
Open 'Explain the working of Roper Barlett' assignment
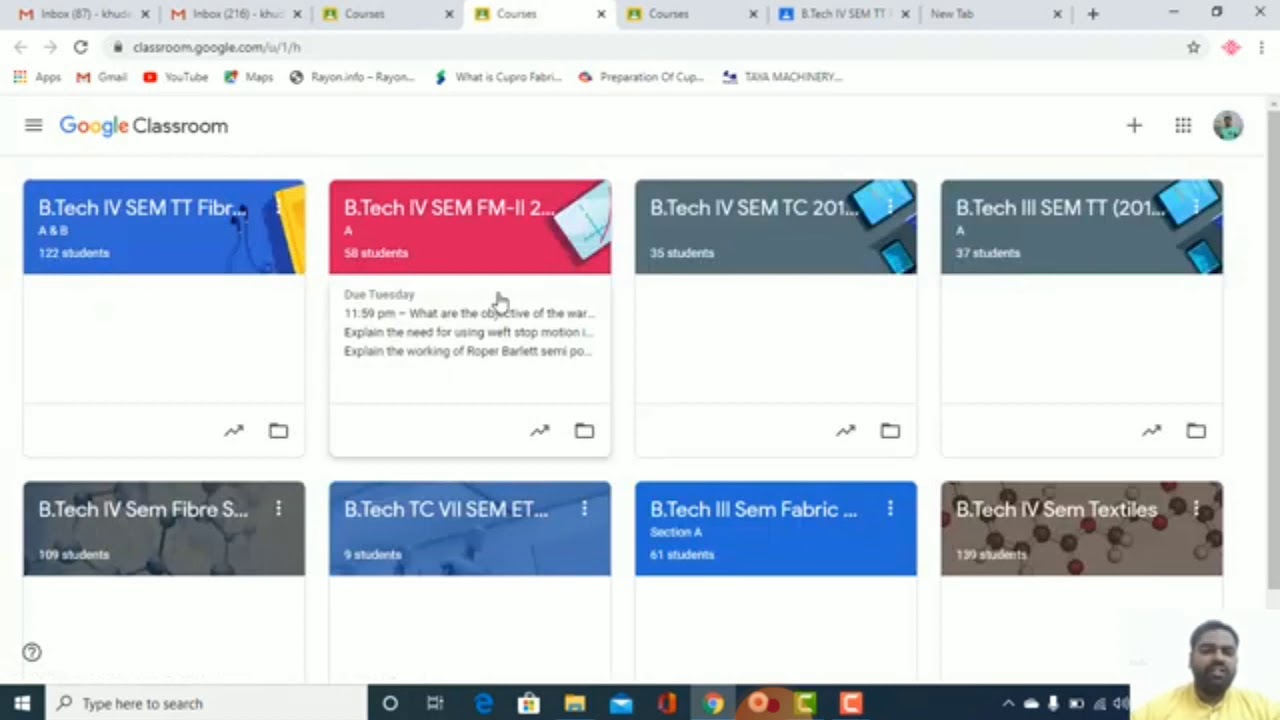click(468, 351)
